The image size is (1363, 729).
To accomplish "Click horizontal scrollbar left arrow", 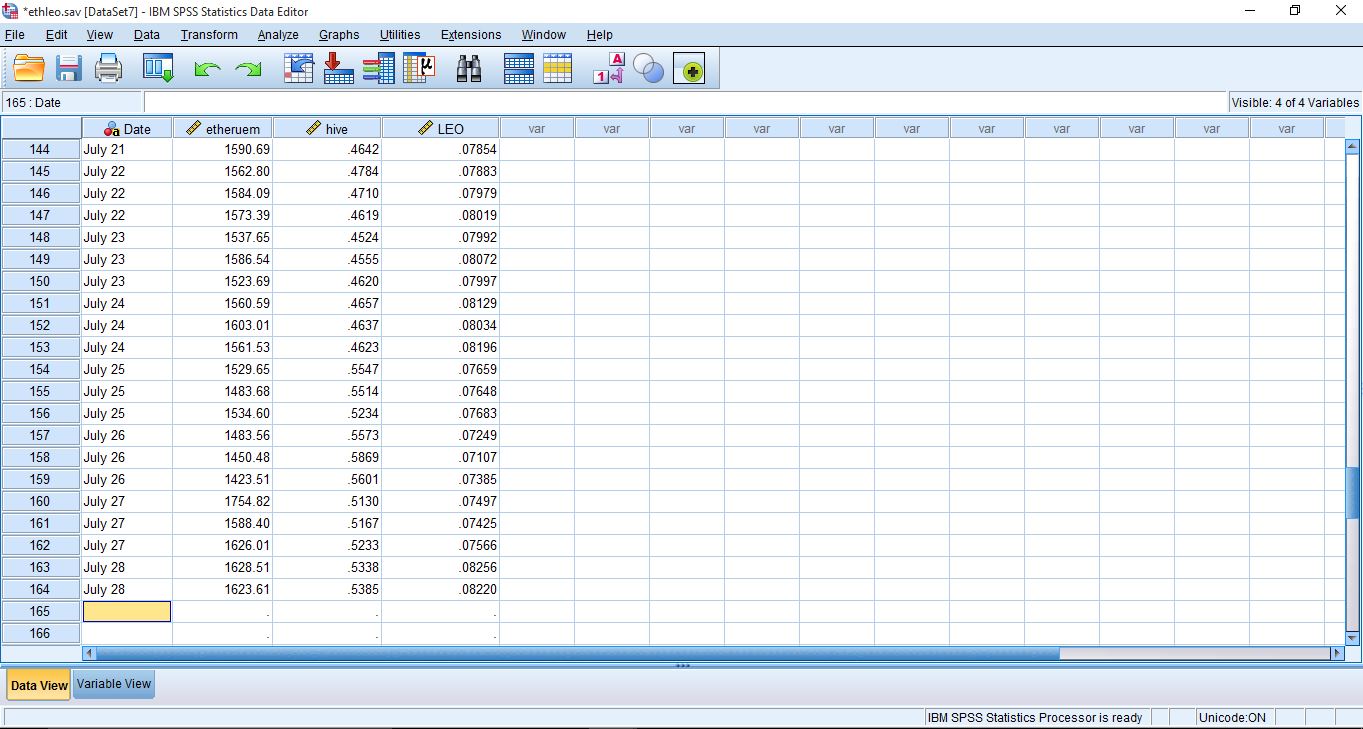I will click(x=89, y=653).
